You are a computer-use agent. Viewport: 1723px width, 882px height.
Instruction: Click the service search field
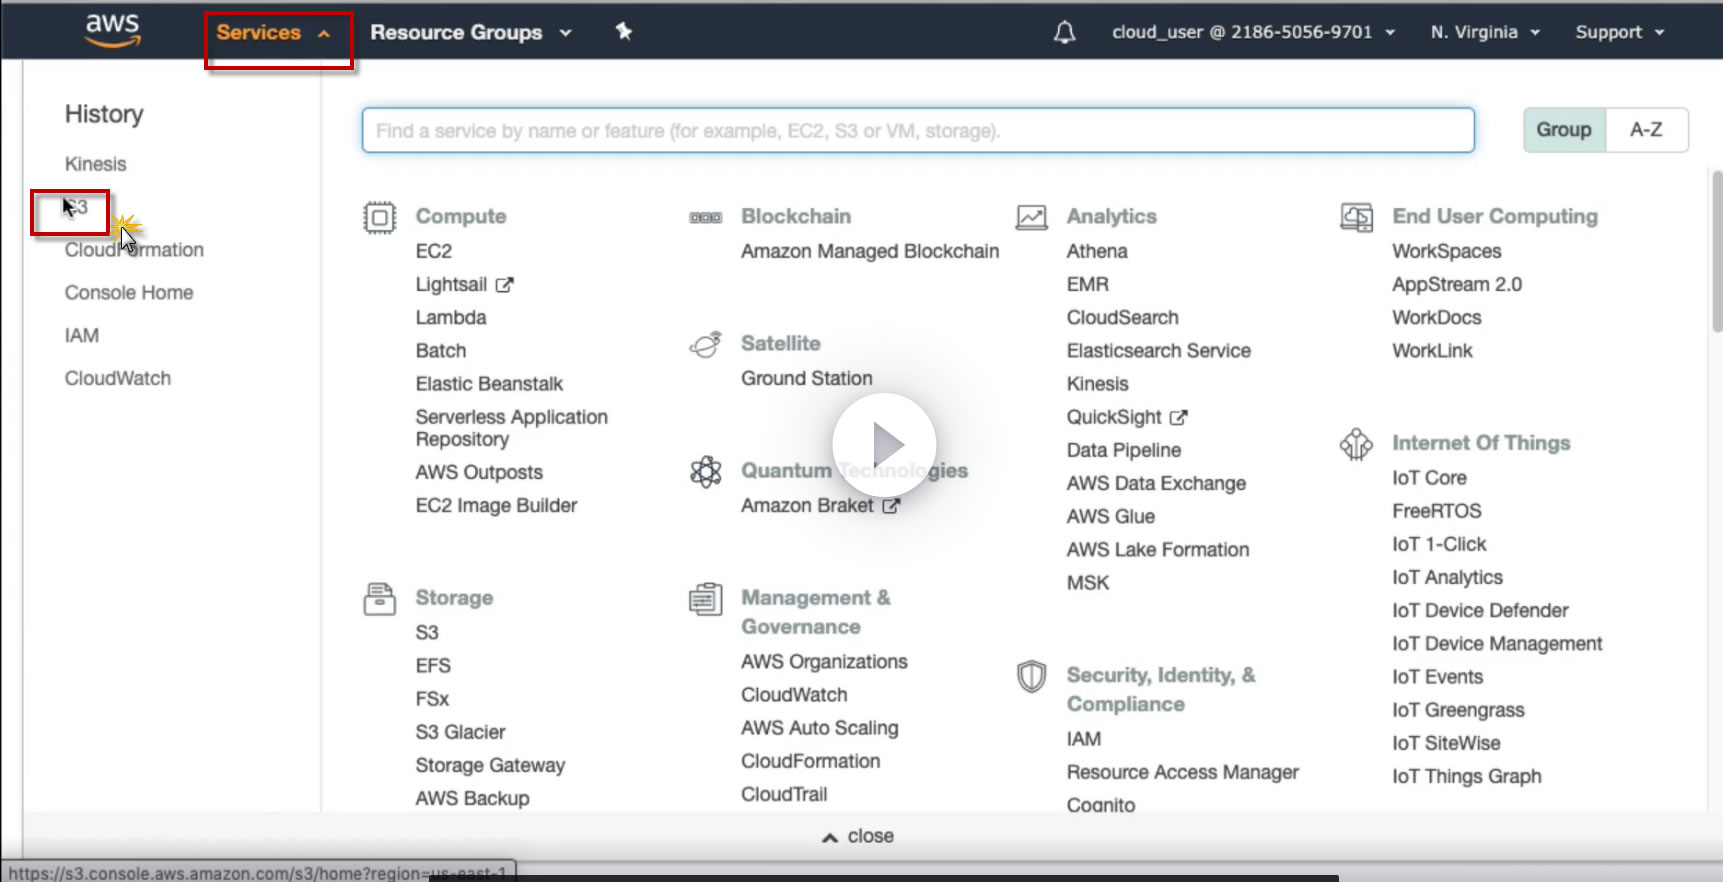click(917, 131)
